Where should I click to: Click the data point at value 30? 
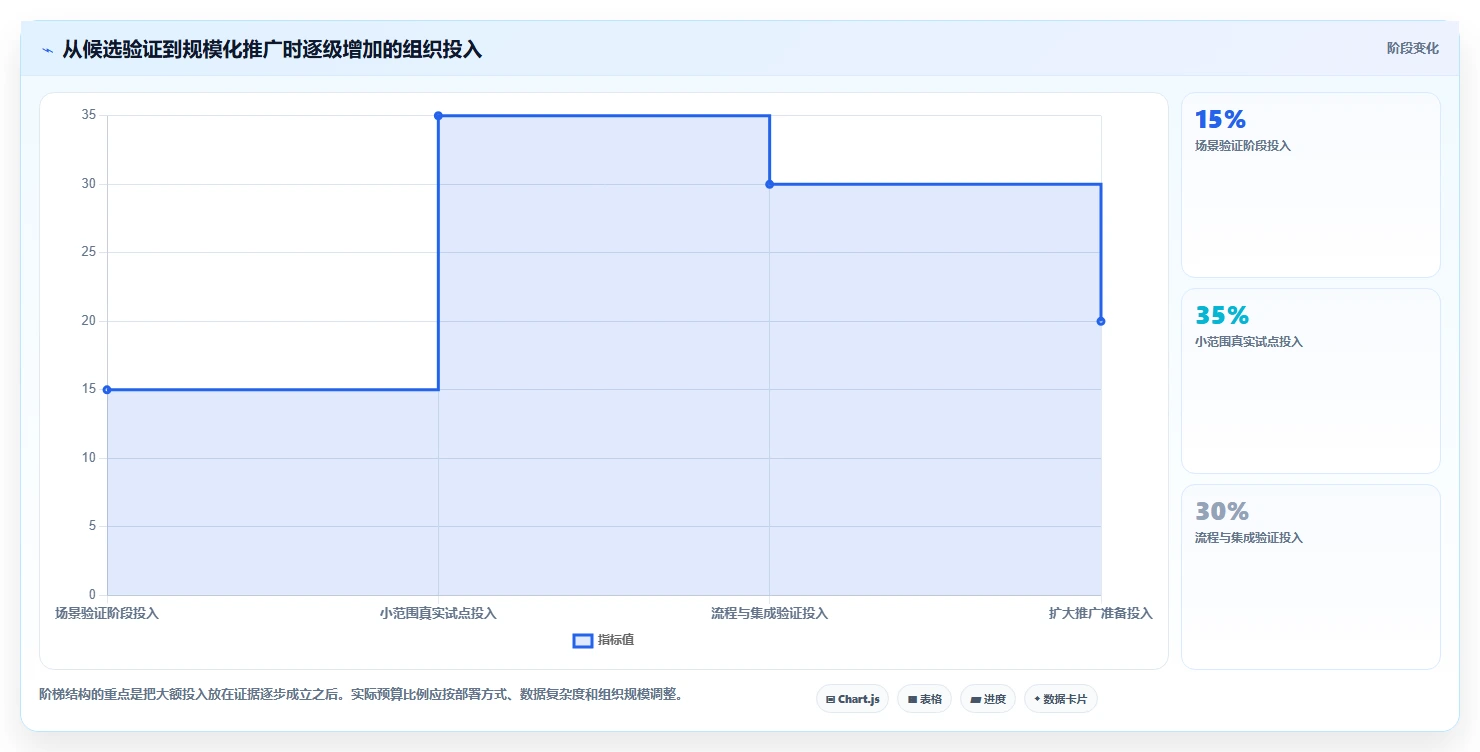coord(769,184)
